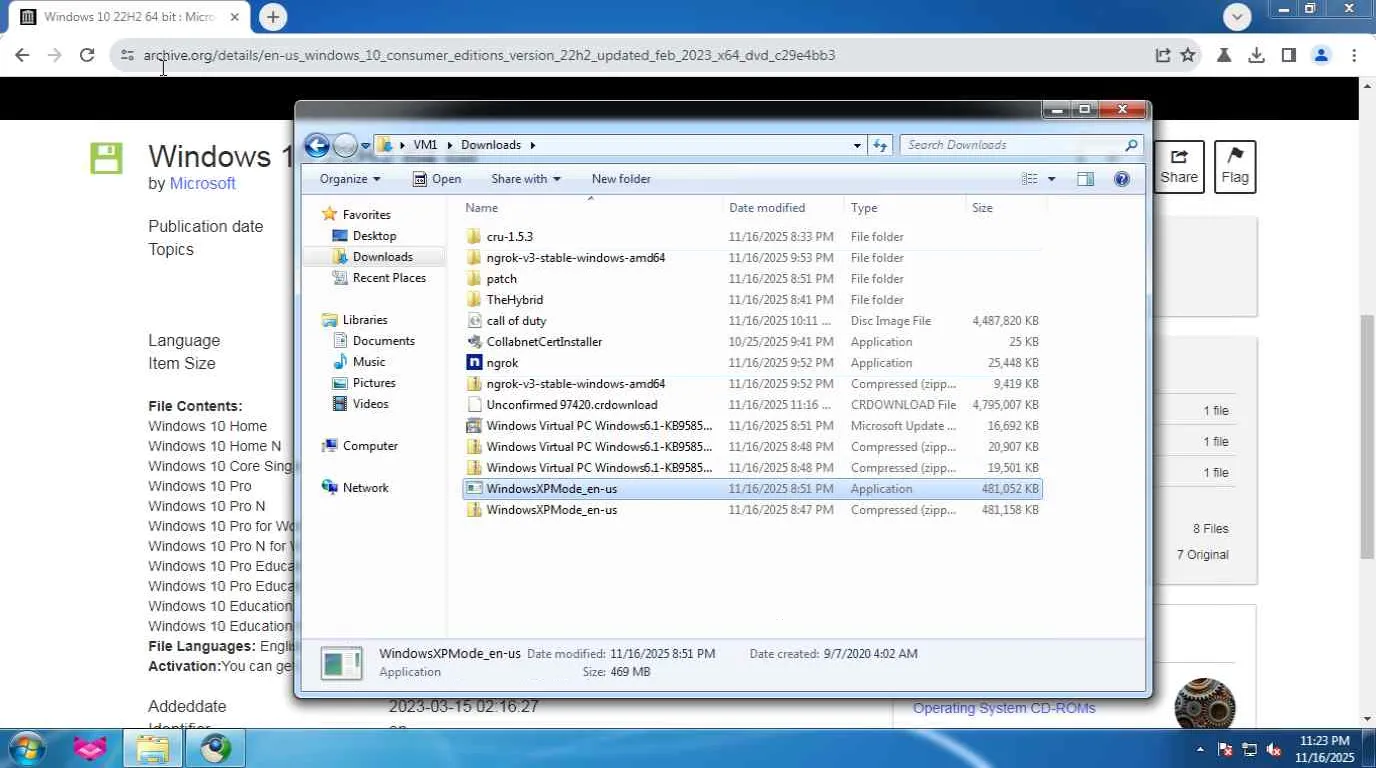Image resolution: width=1376 pixels, height=768 pixels.
Task: Open Action Center flag in system tray
Action: pos(1226,749)
